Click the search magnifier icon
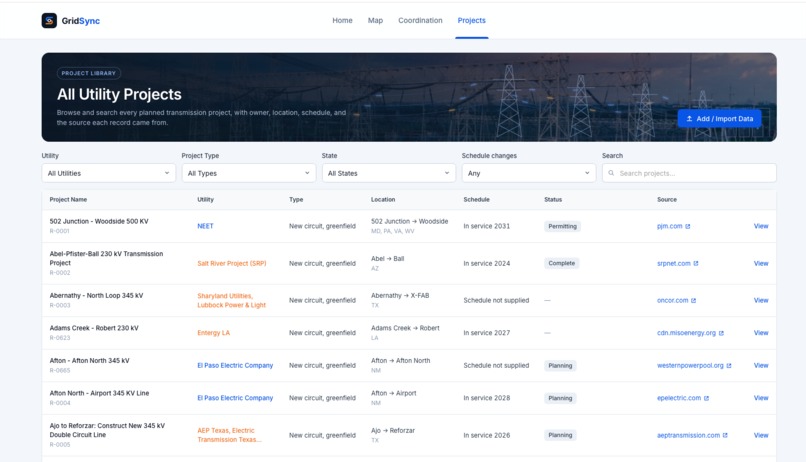 611,173
